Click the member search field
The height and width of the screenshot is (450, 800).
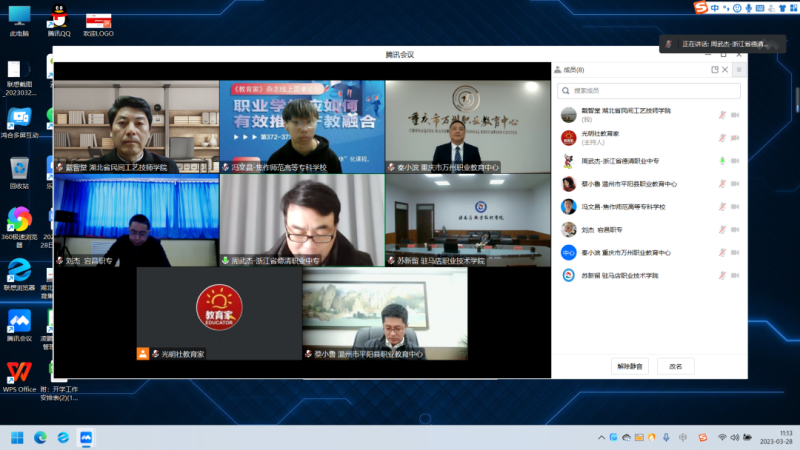649,90
